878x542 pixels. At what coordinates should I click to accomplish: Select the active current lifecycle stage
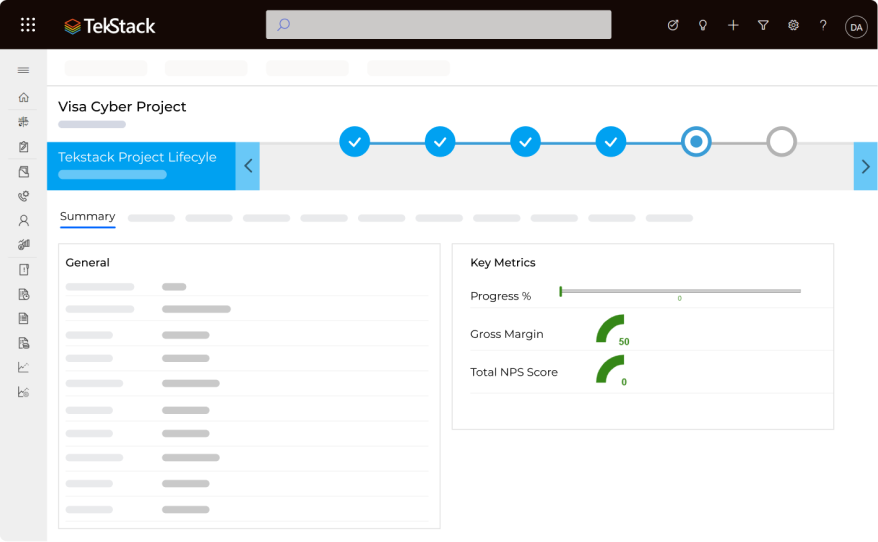point(696,142)
